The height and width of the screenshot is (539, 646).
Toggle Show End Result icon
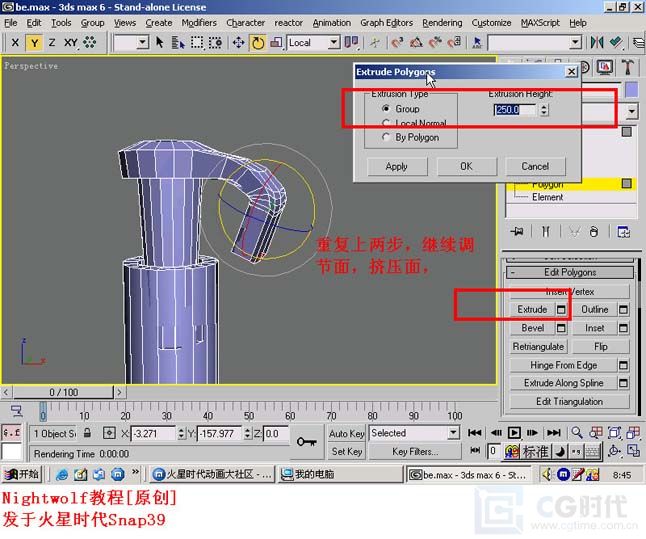tap(545, 232)
